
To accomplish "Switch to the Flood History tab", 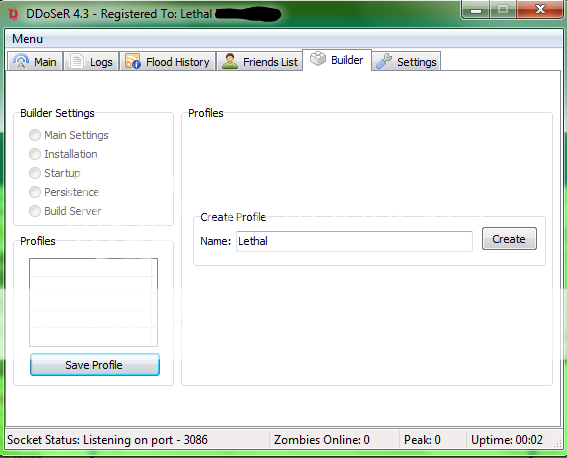I will (167, 61).
